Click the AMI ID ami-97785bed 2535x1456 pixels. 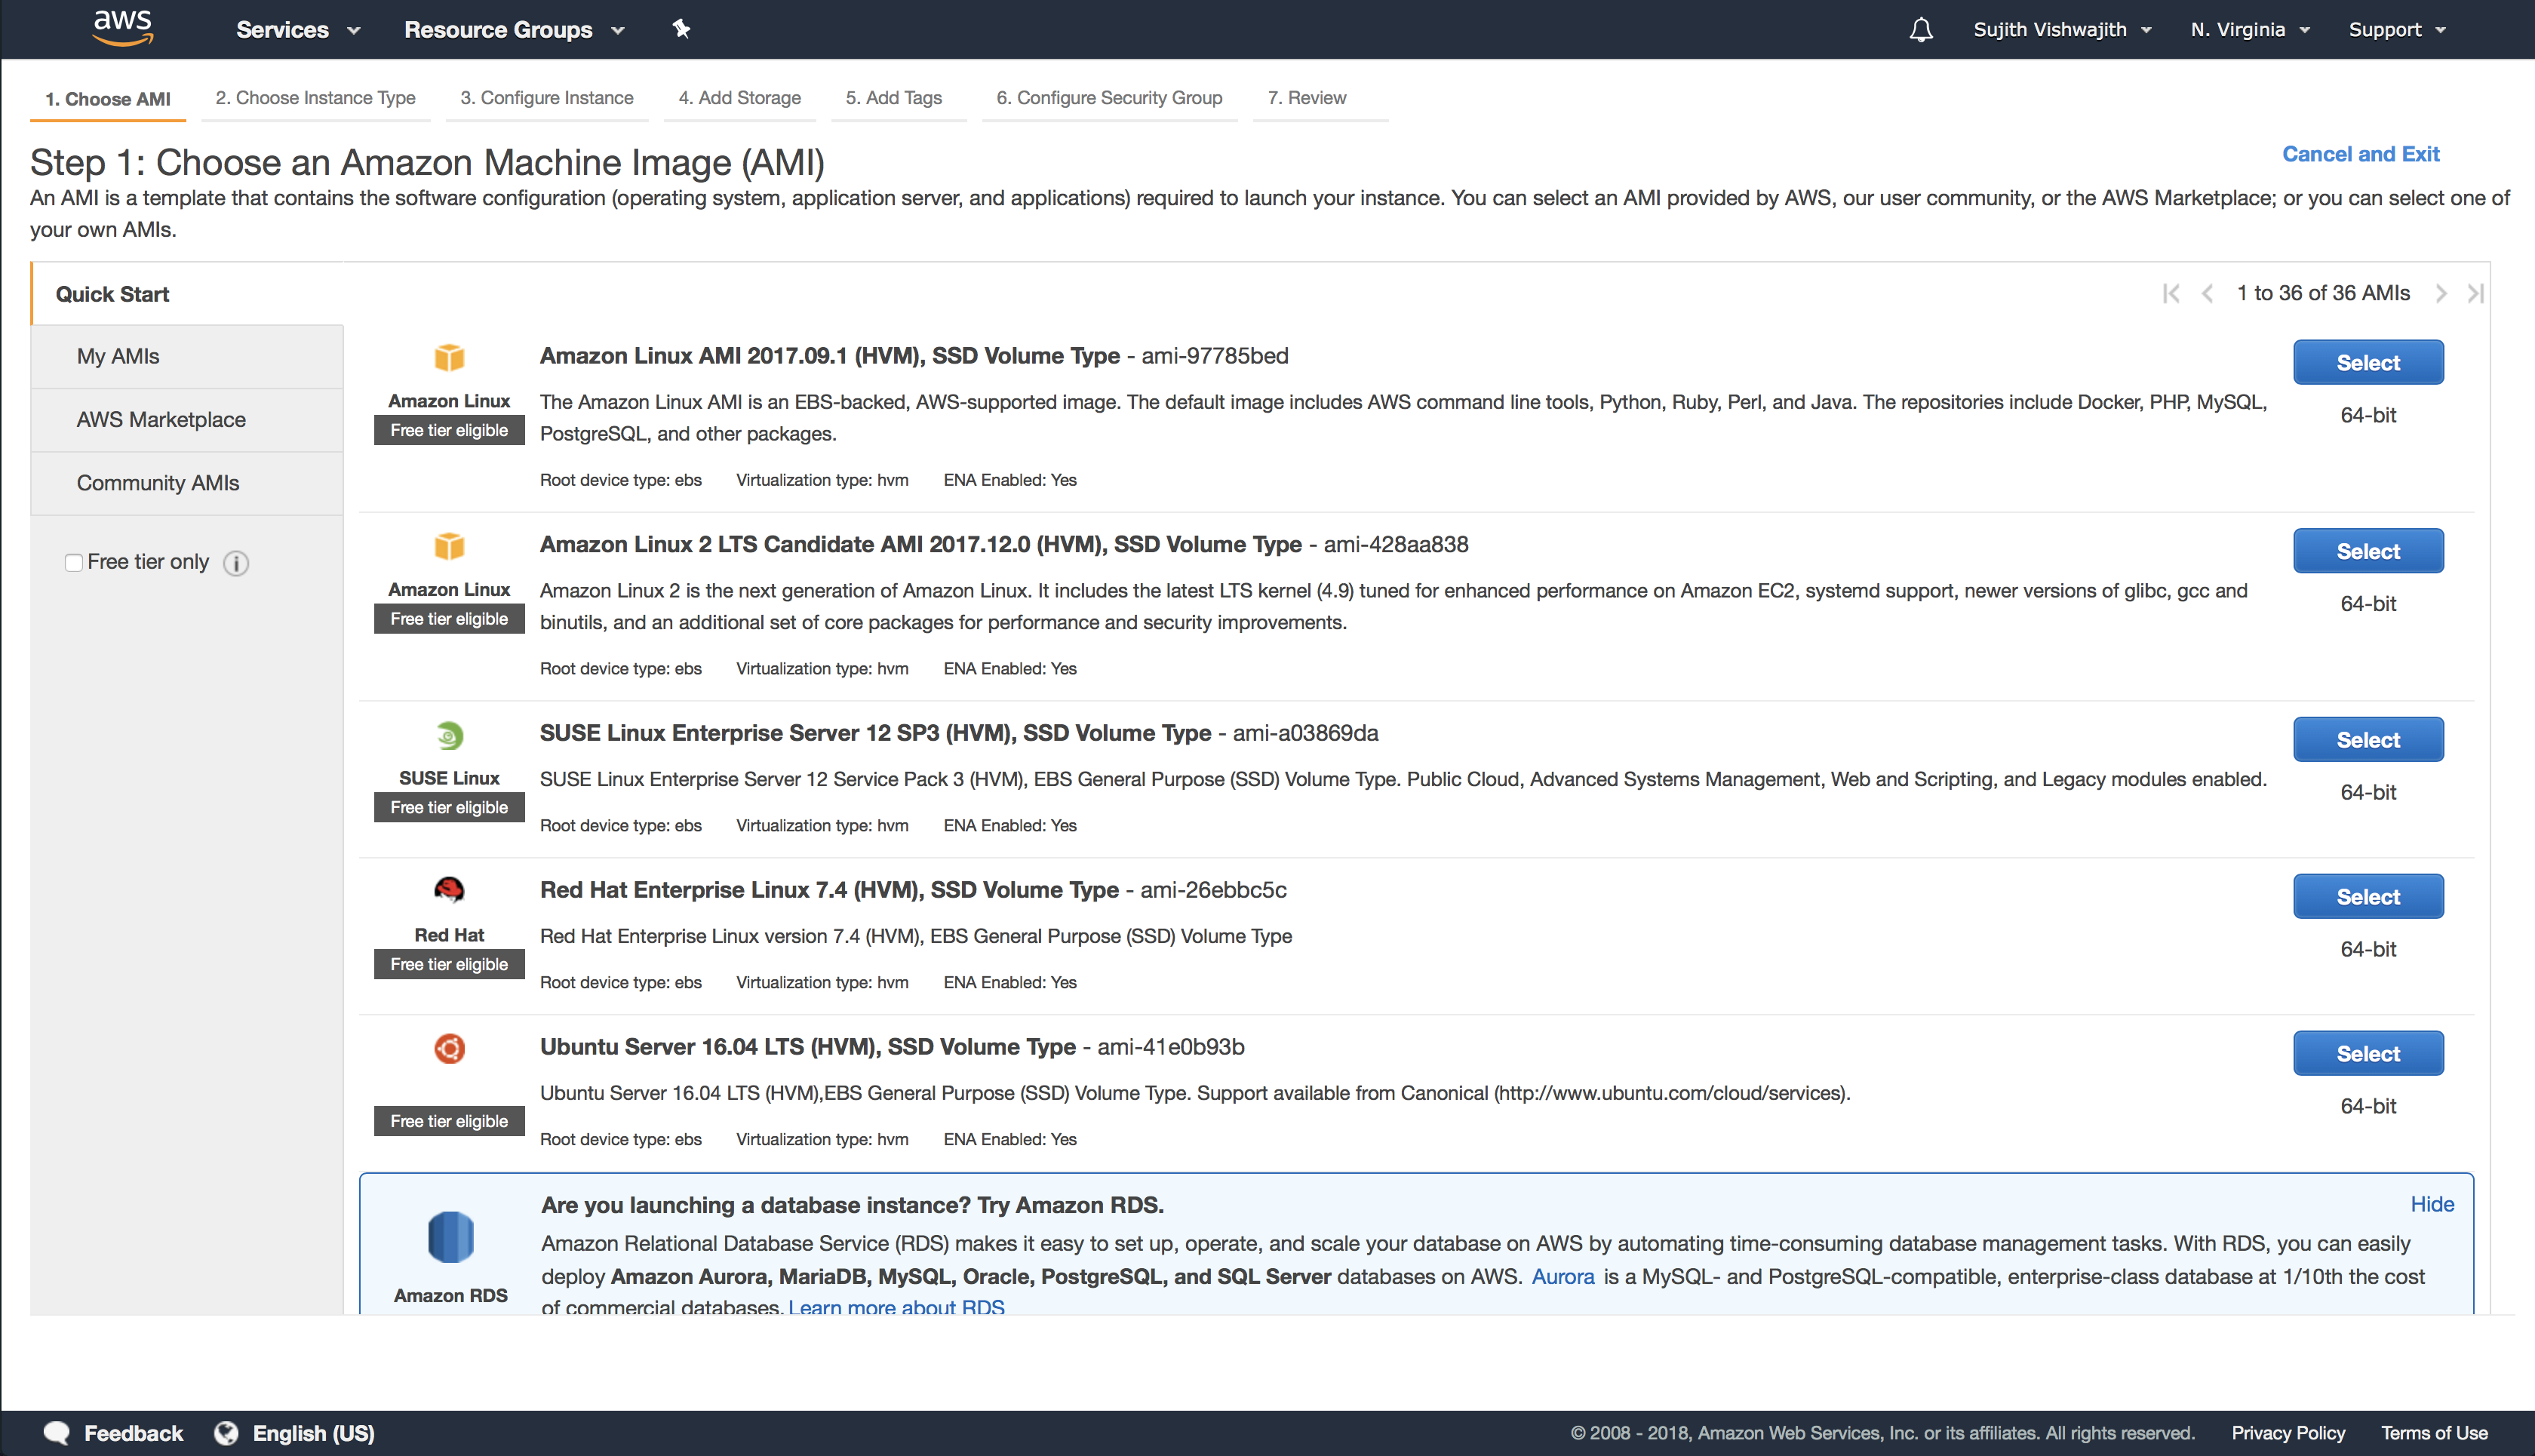click(1215, 356)
